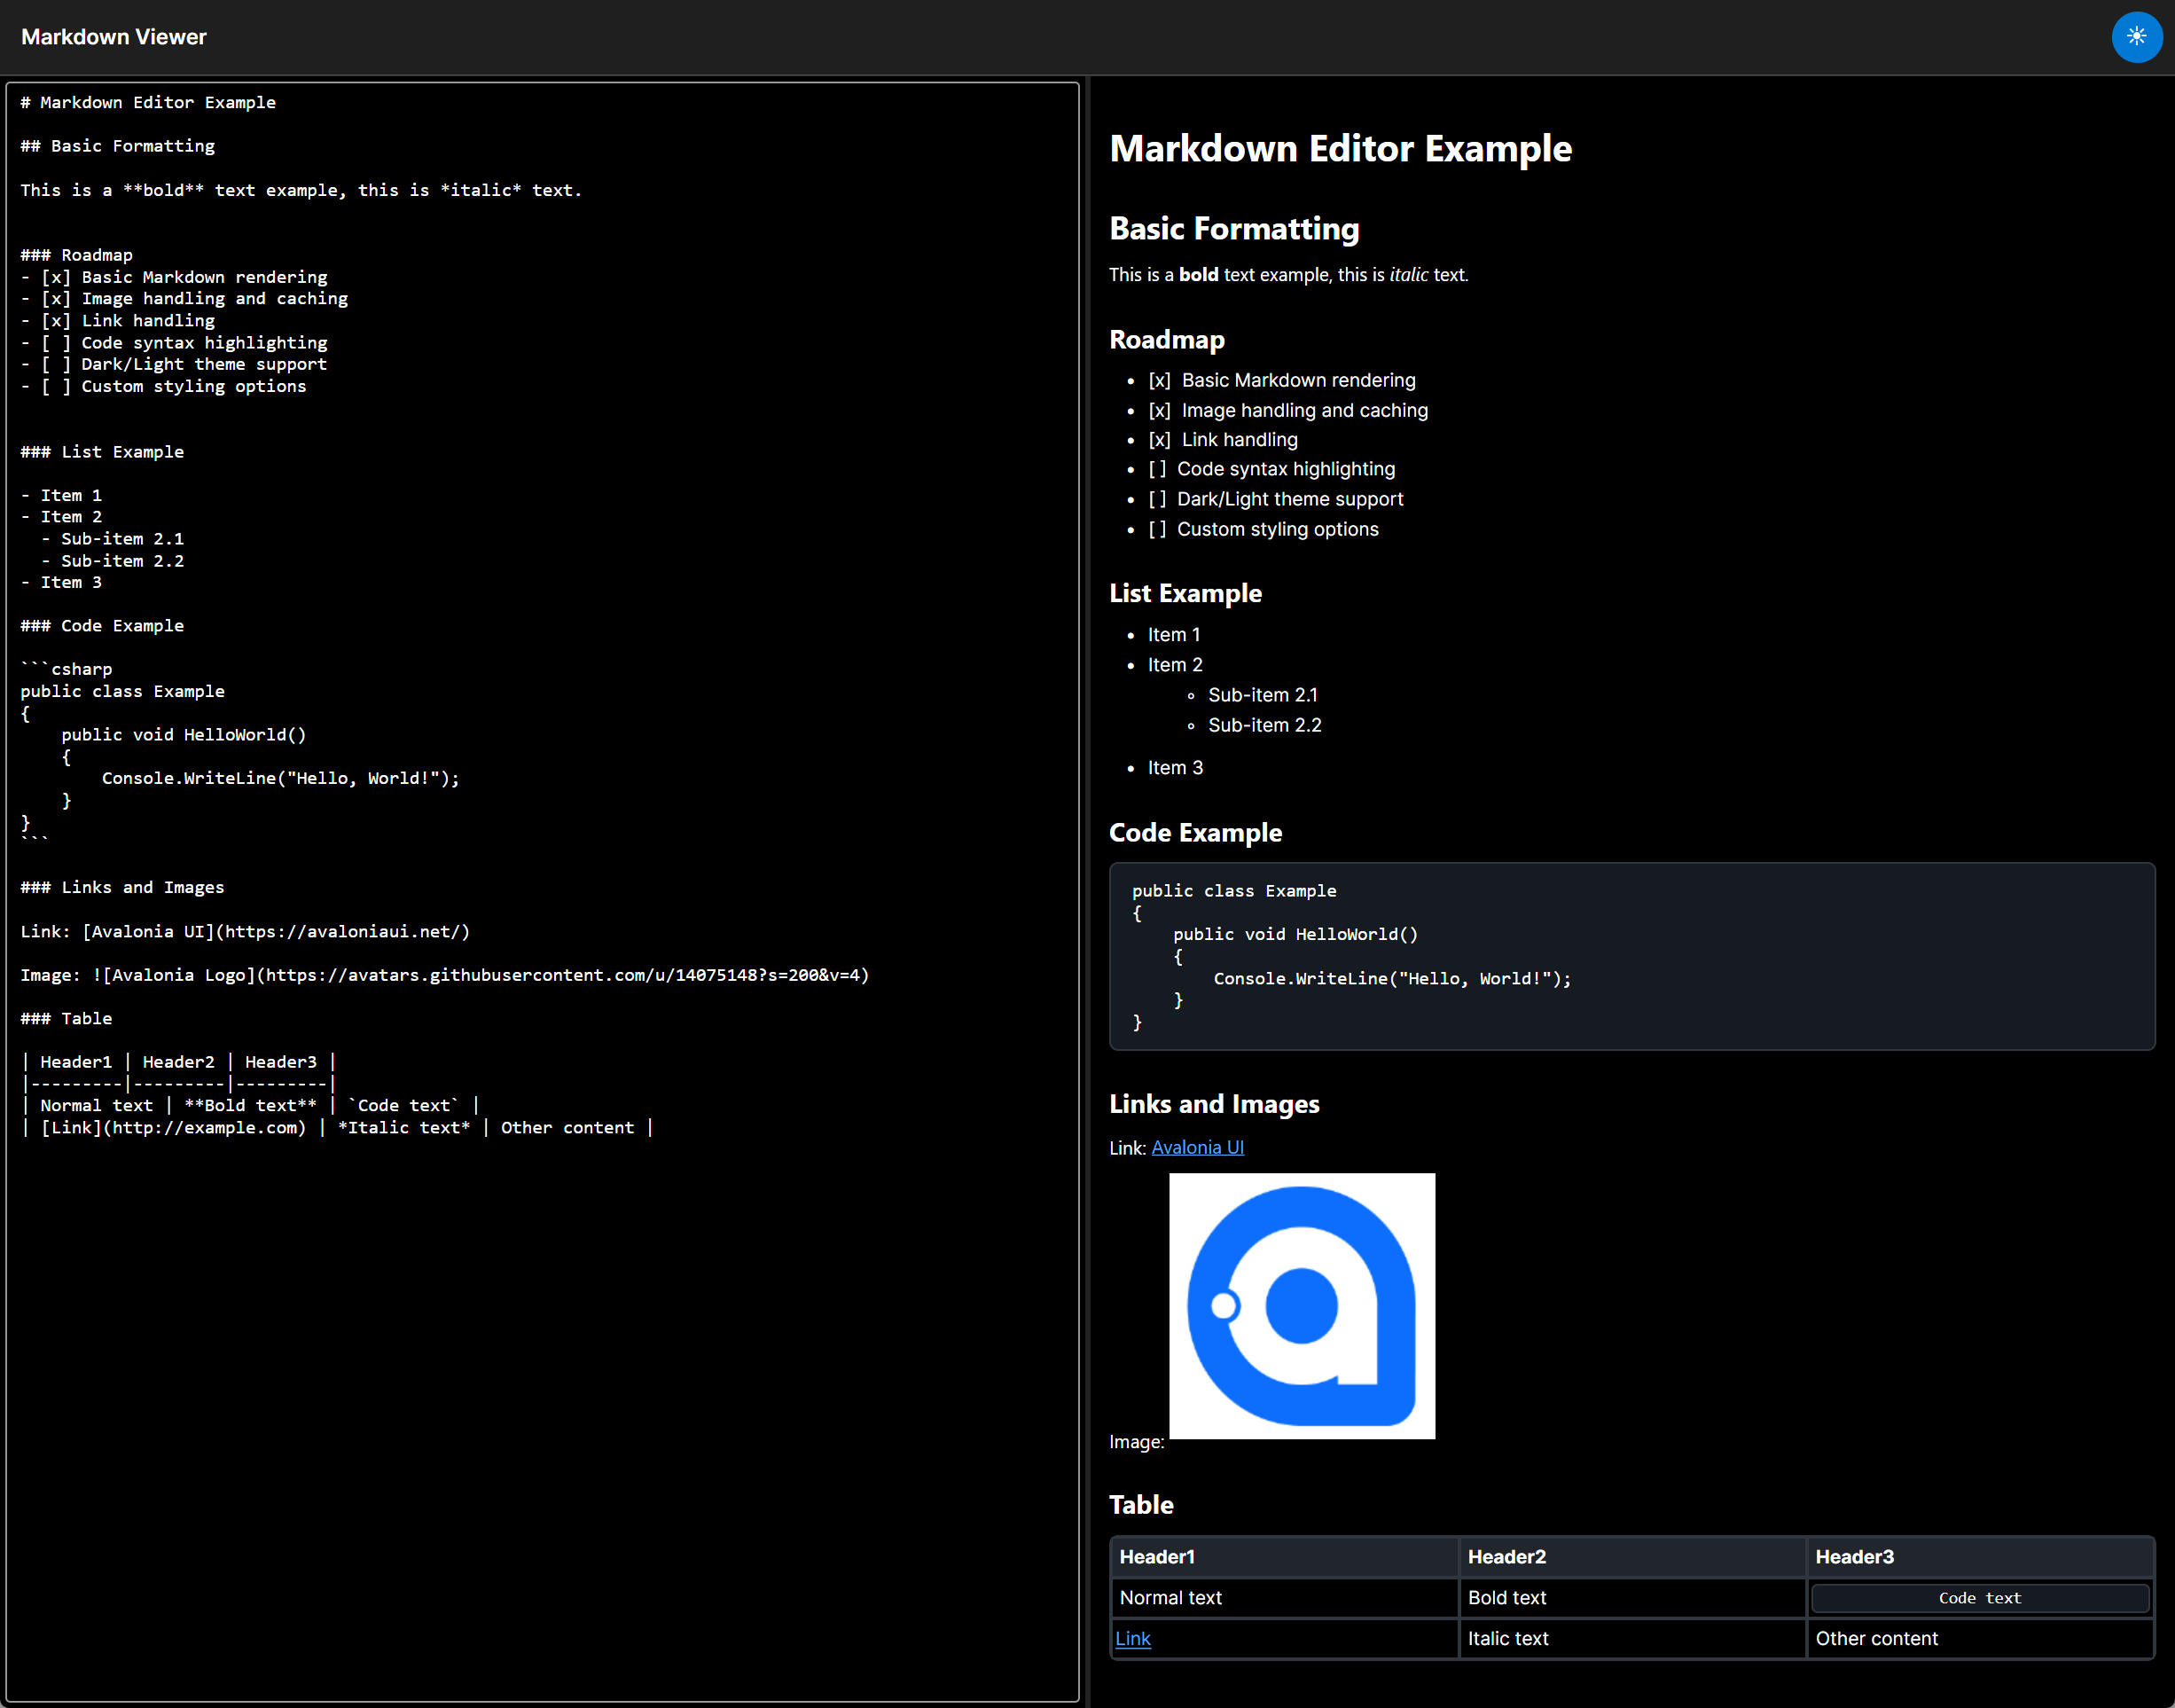Click the 'Links and Images' preview heading
This screenshot has height=1708, width=2175.
pyautogui.click(x=1214, y=1104)
